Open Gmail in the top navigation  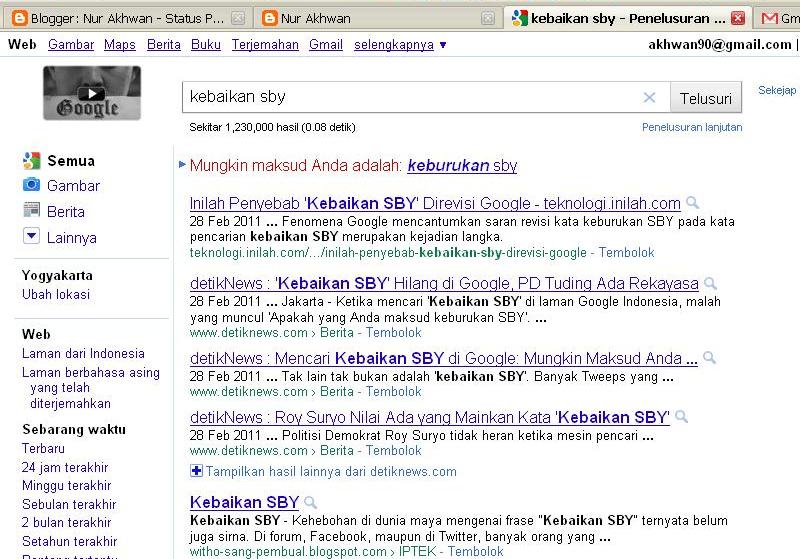(x=326, y=45)
